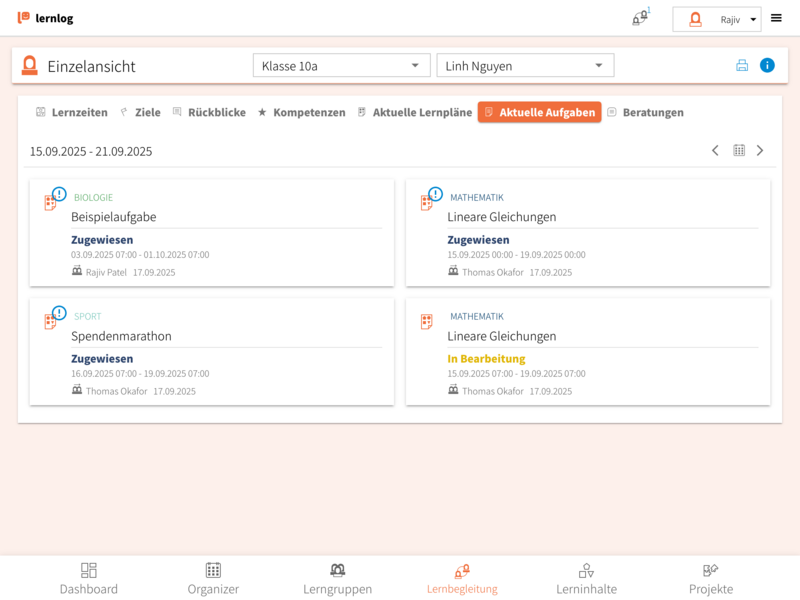Go to next week arrow
Screen dimensions: 800x600
(x=760, y=151)
